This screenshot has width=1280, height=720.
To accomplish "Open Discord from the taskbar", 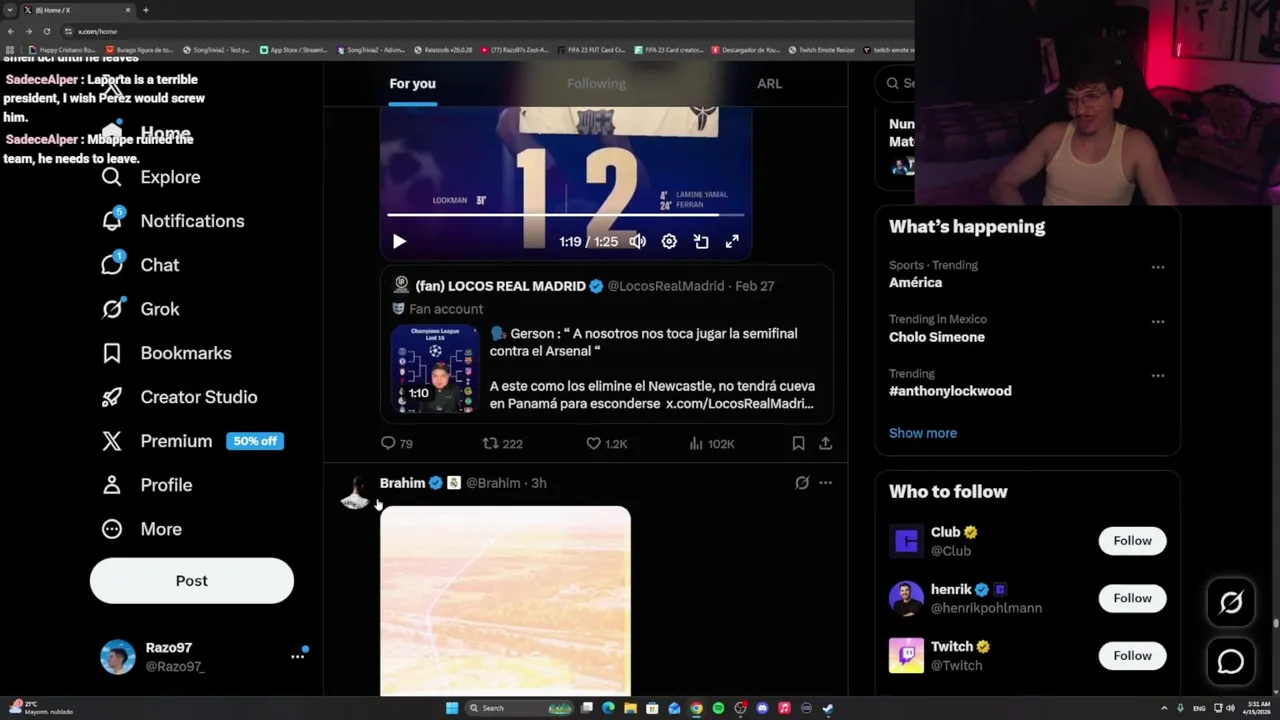I will pyautogui.click(x=762, y=708).
